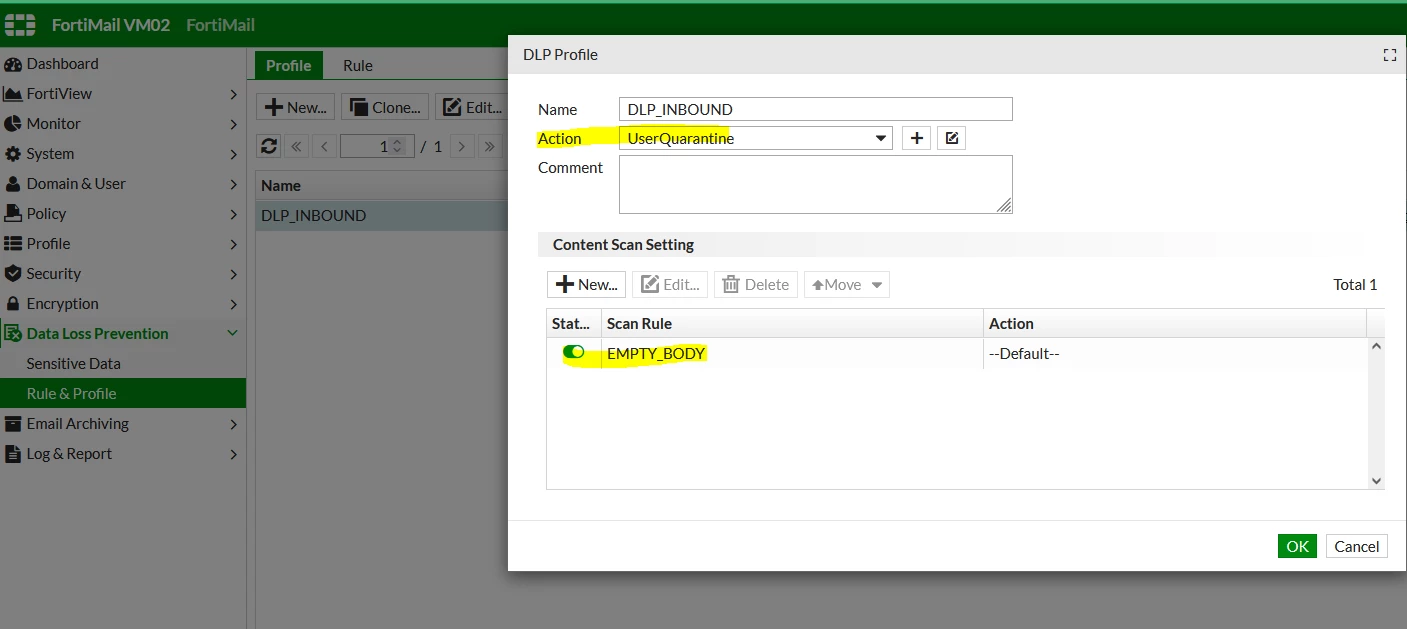Click the page number field
Image resolution: width=1407 pixels, height=629 pixels.
pyautogui.click(x=376, y=146)
